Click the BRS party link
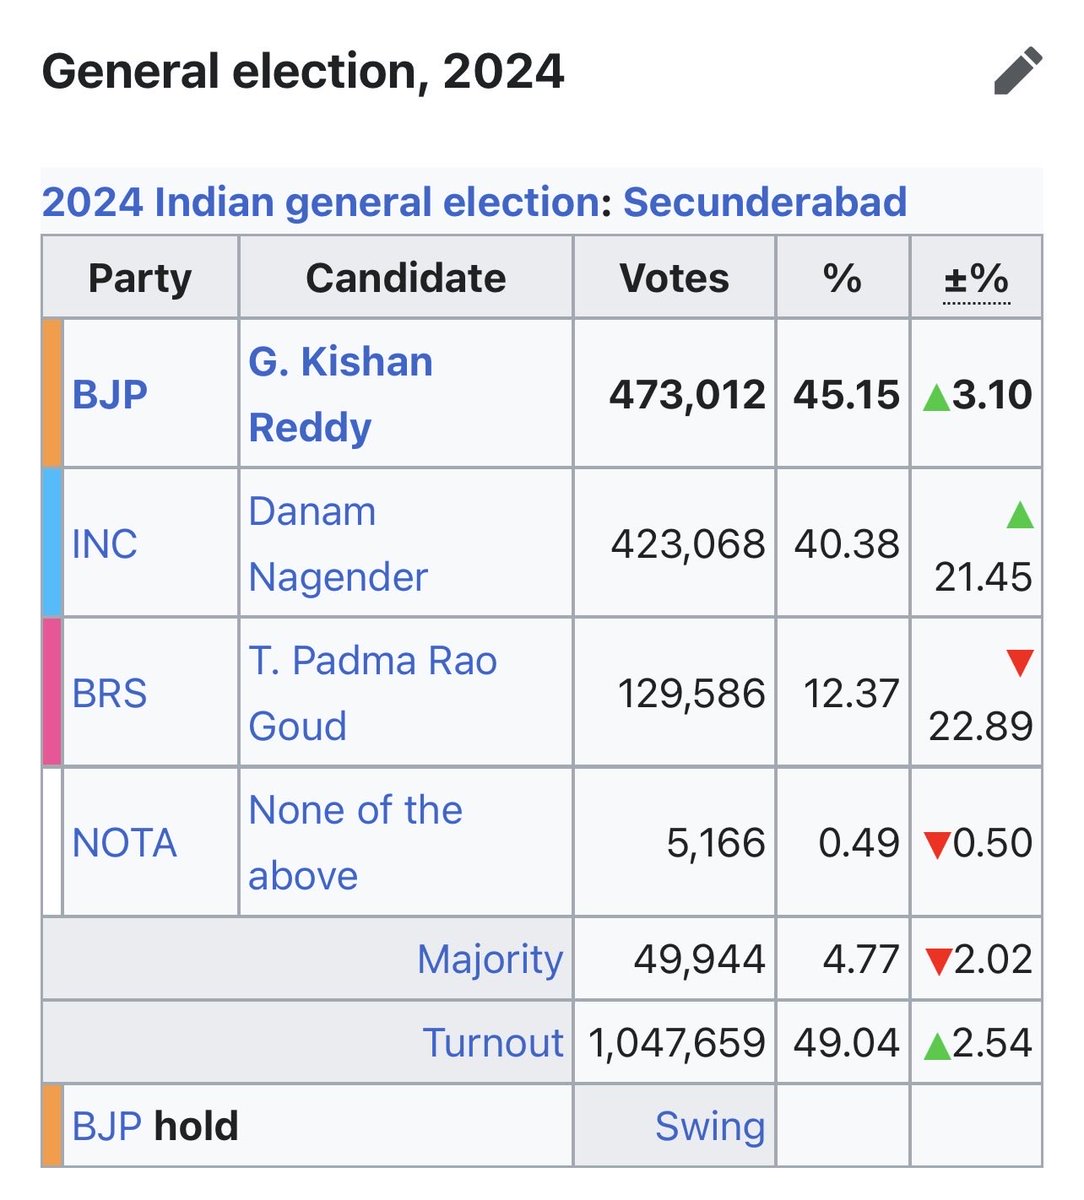Screen dimensions: 1084x1200 pos(110,693)
